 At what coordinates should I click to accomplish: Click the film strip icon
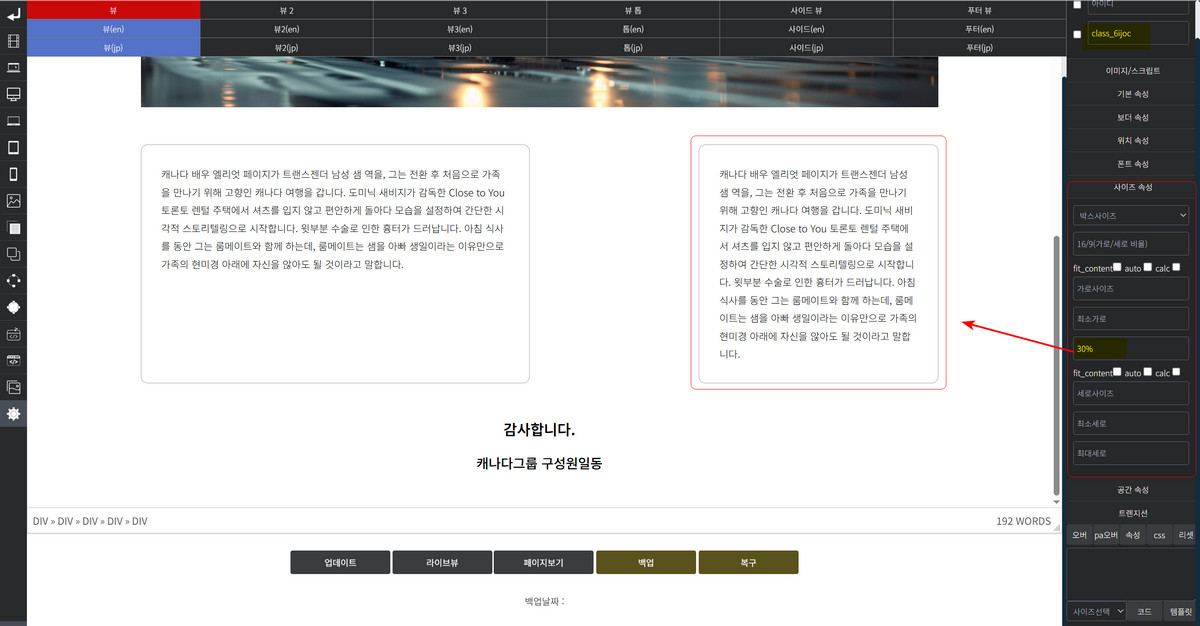click(13, 41)
